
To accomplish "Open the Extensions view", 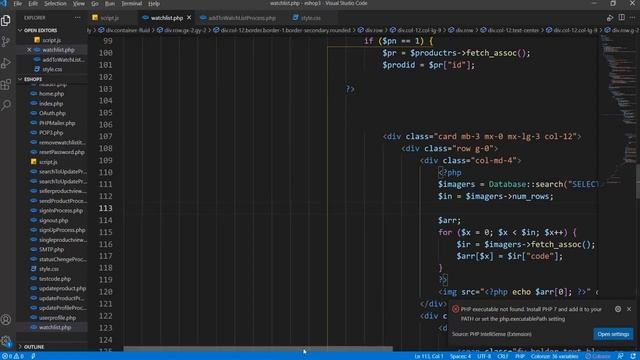I will pos(6,84).
